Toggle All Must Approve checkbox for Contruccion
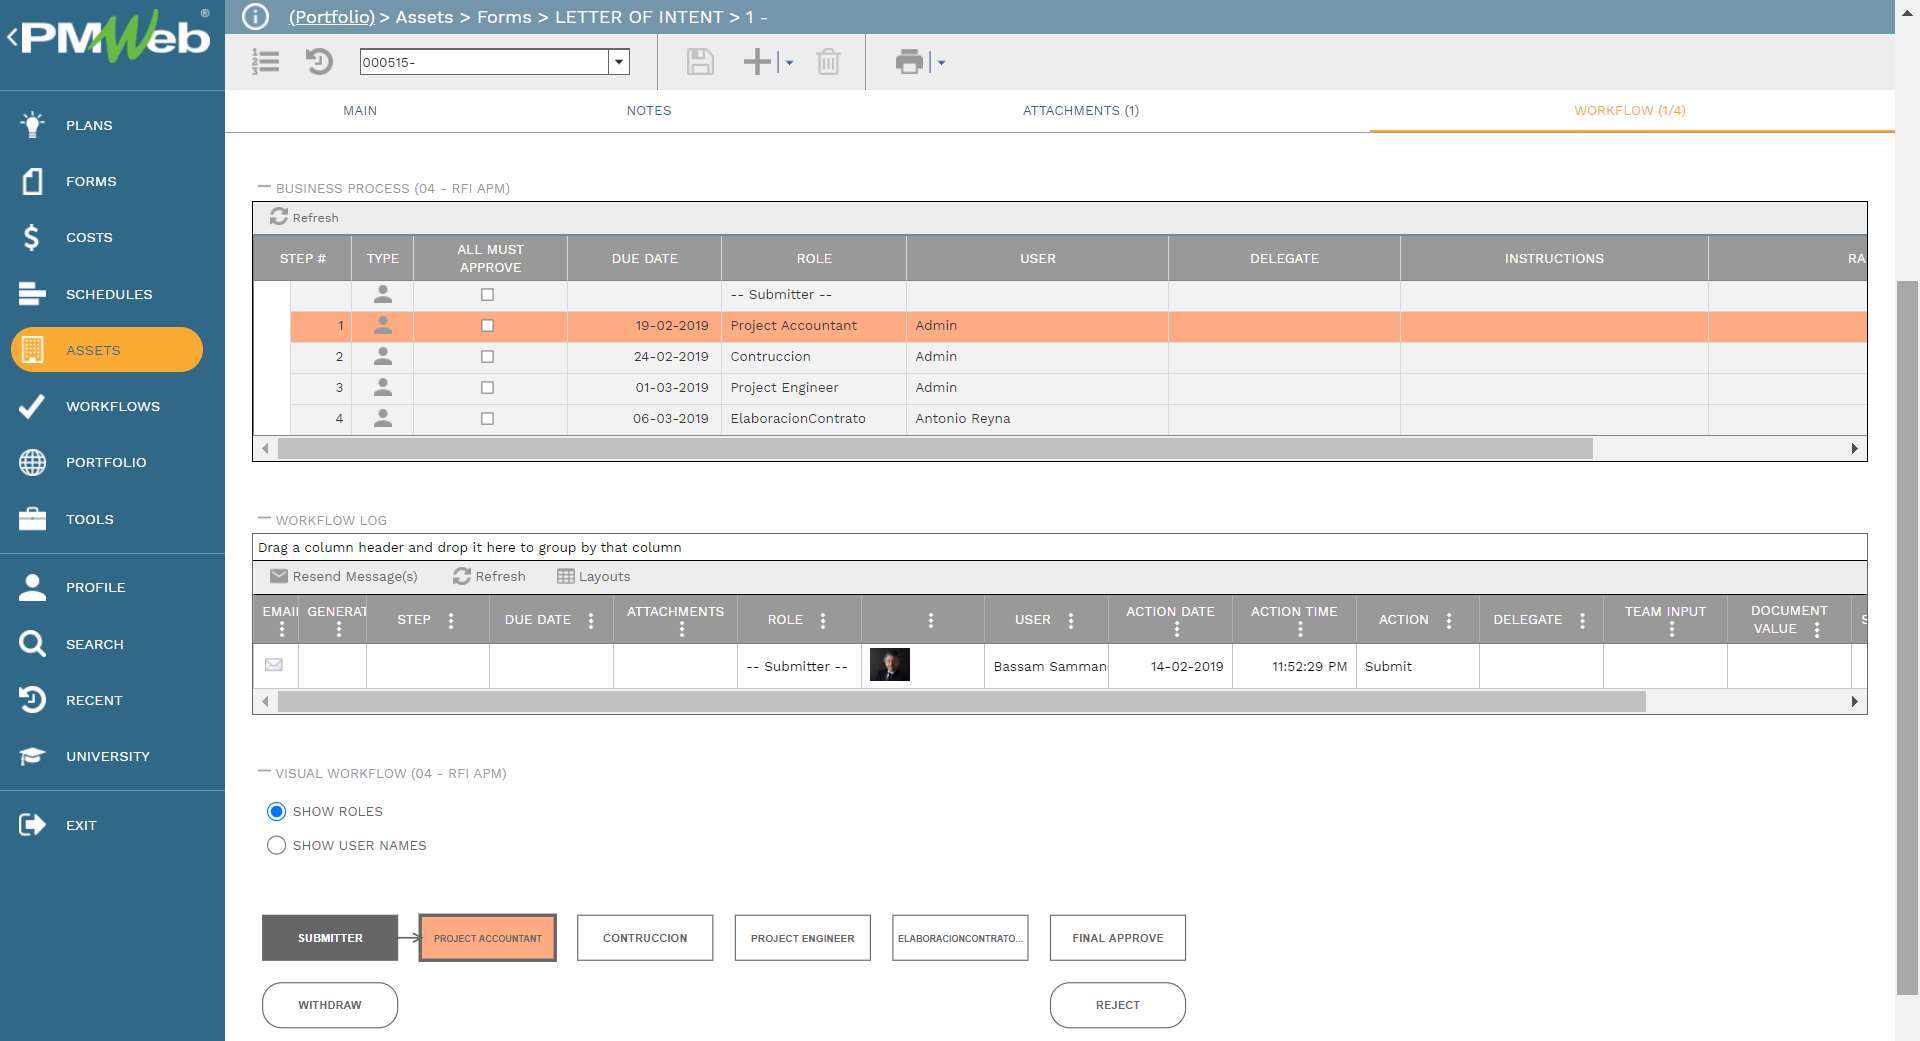The width and height of the screenshot is (1920, 1041). coord(487,356)
